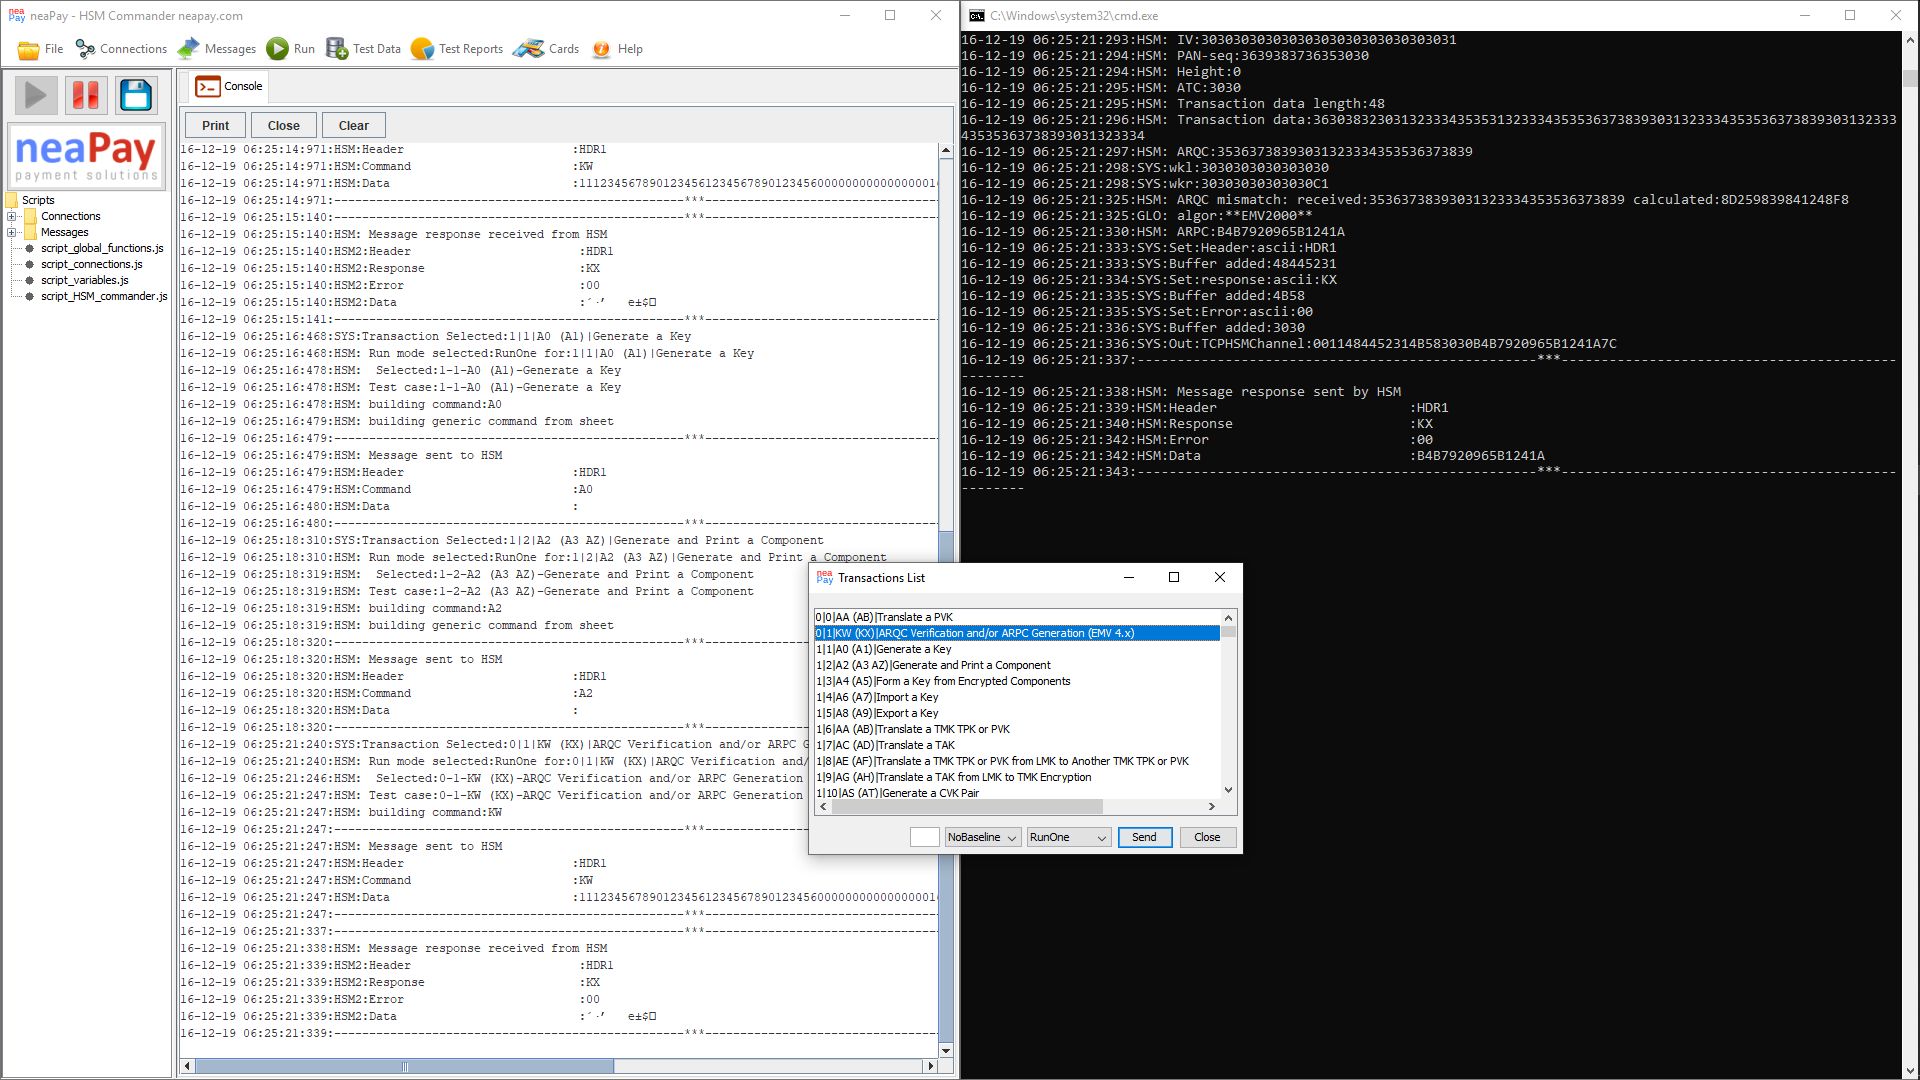This screenshot has height=1080, width=1920.
Task: Click the neaPay icon in Transactions List title
Action: click(x=824, y=577)
